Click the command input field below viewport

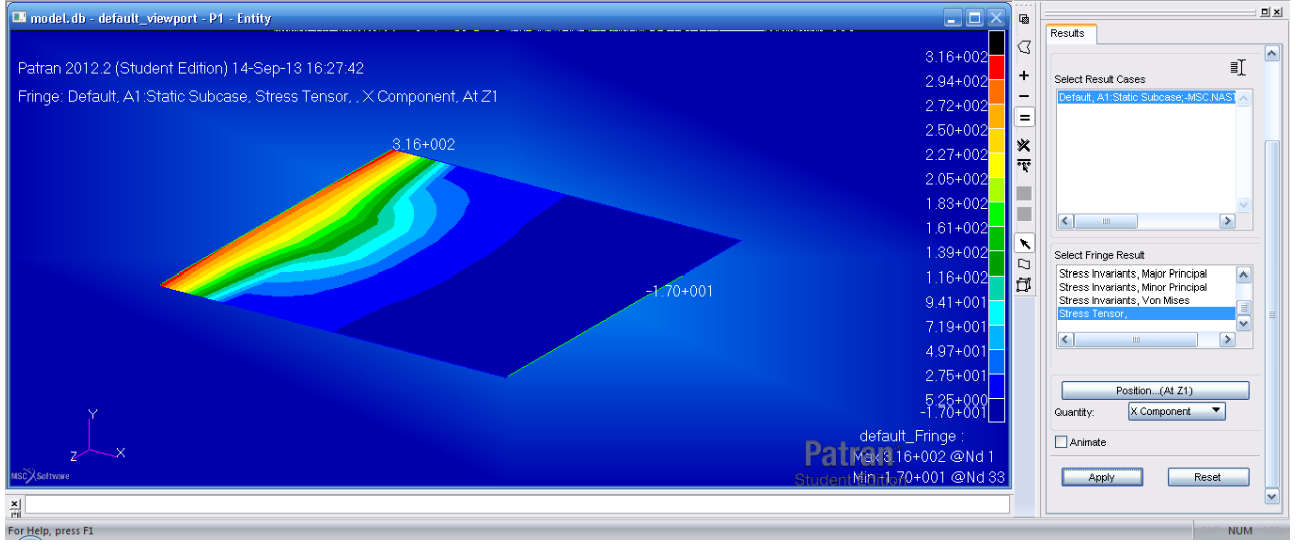point(516,505)
